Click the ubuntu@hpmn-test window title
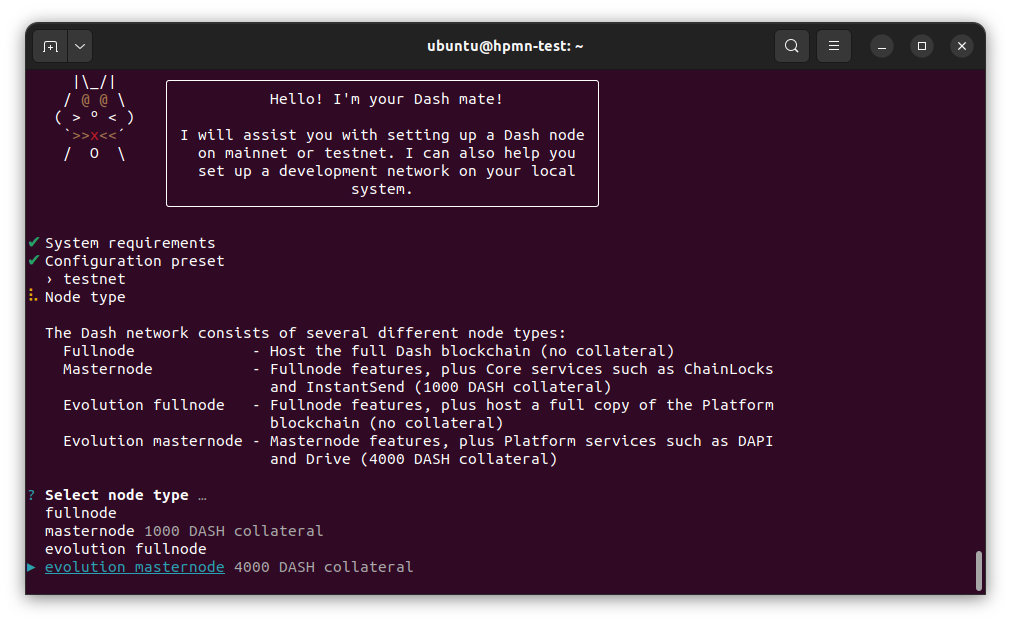The image size is (1011, 623). (x=505, y=46)
